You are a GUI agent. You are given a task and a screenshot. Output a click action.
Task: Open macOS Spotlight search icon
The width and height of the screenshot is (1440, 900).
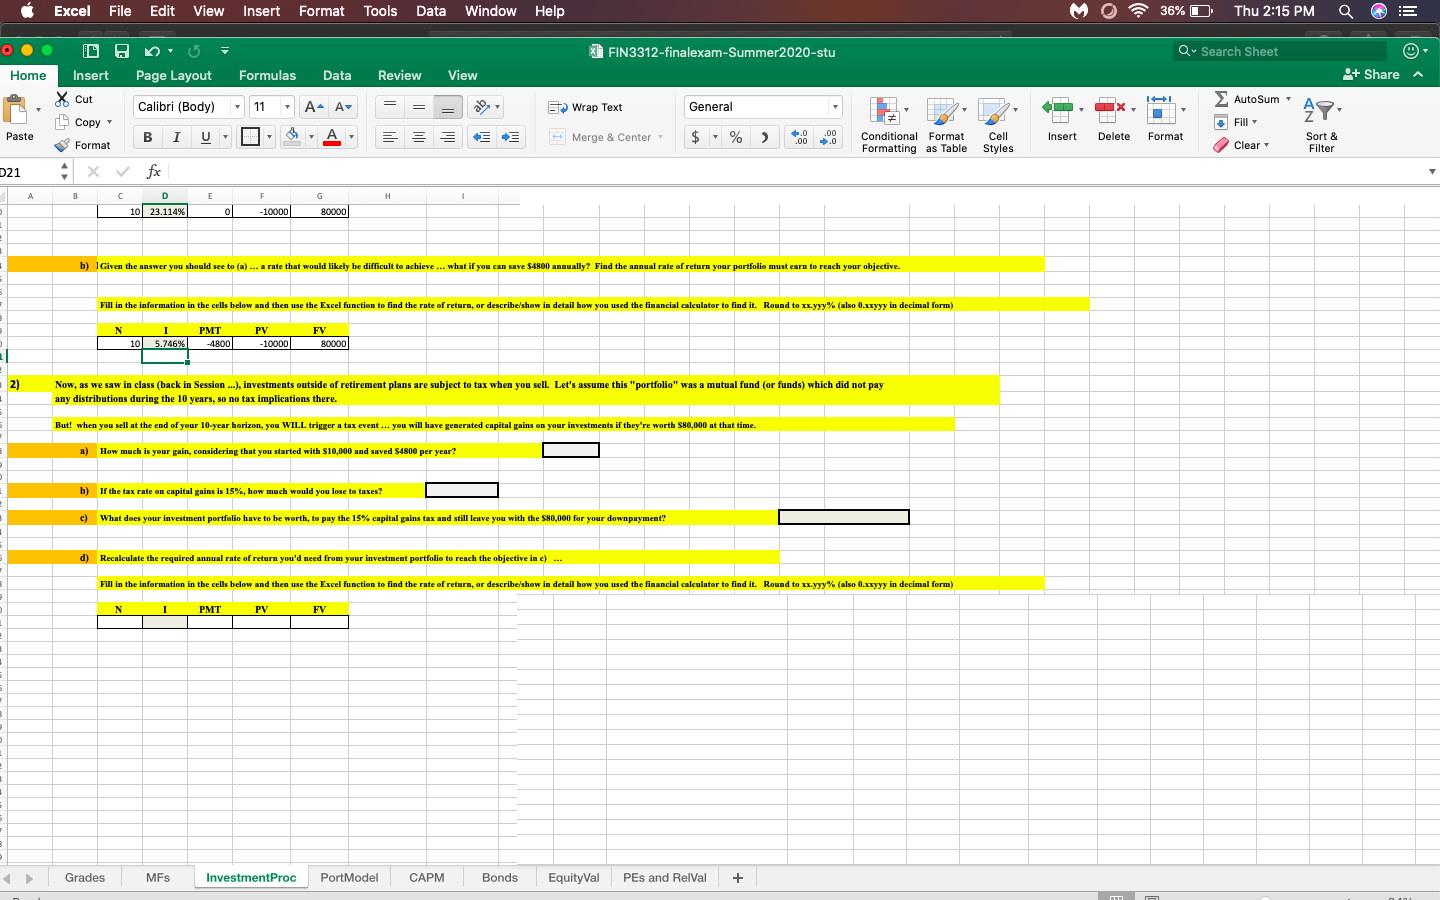pos(1345,11)
